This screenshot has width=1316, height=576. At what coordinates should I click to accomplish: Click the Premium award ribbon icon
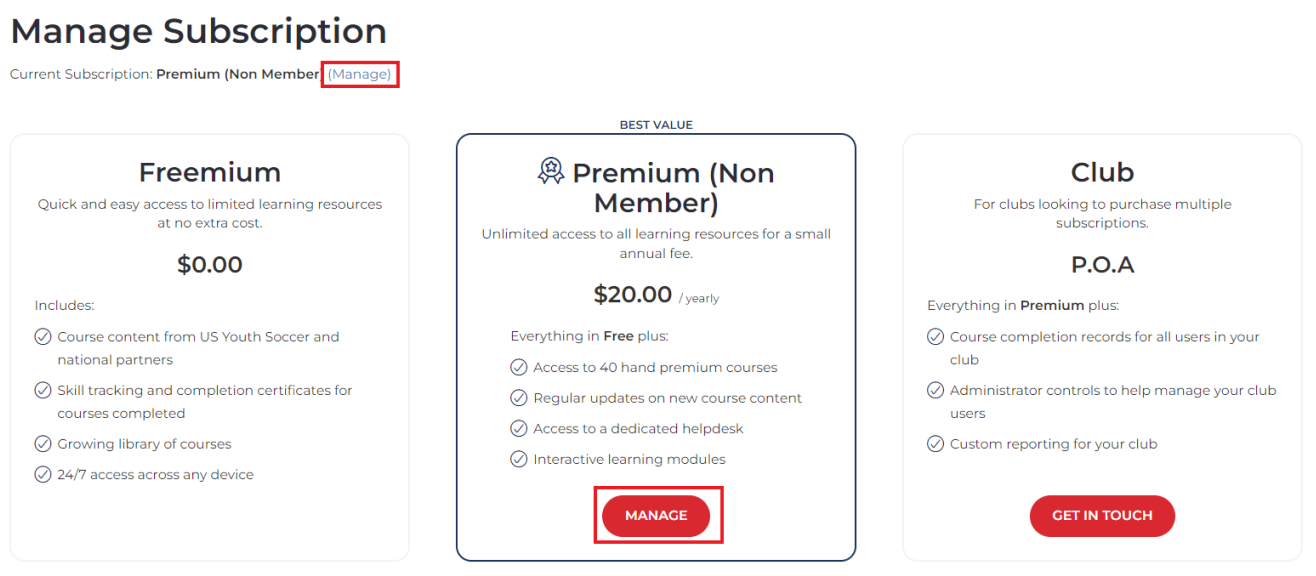point(551,171)
